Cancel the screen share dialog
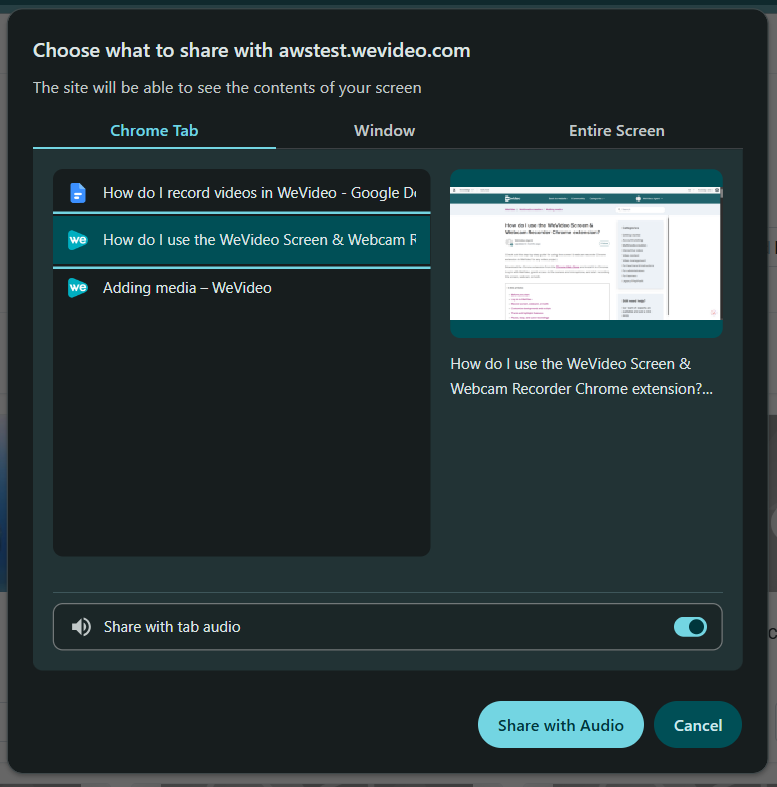Screen dimensions: 777x787 (x=698, y=725)
